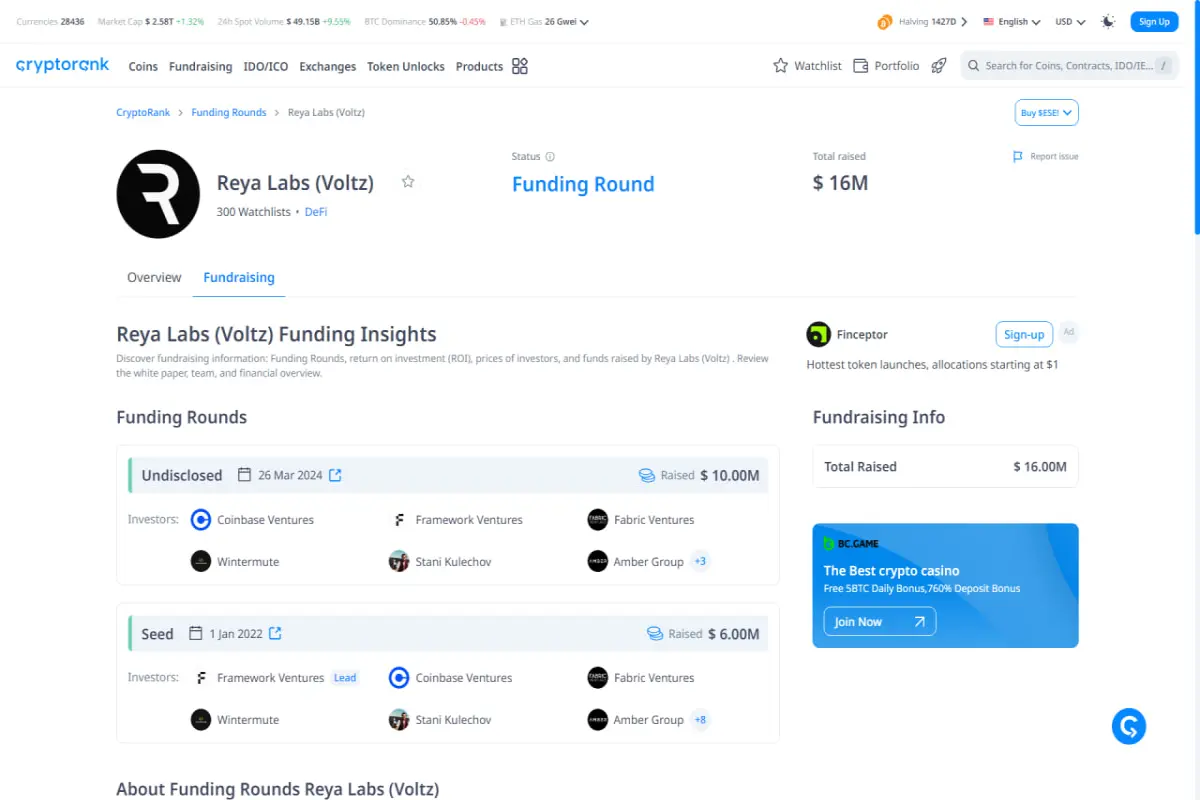
Task: Click the Funding Round status link
Action: [583, 184]
